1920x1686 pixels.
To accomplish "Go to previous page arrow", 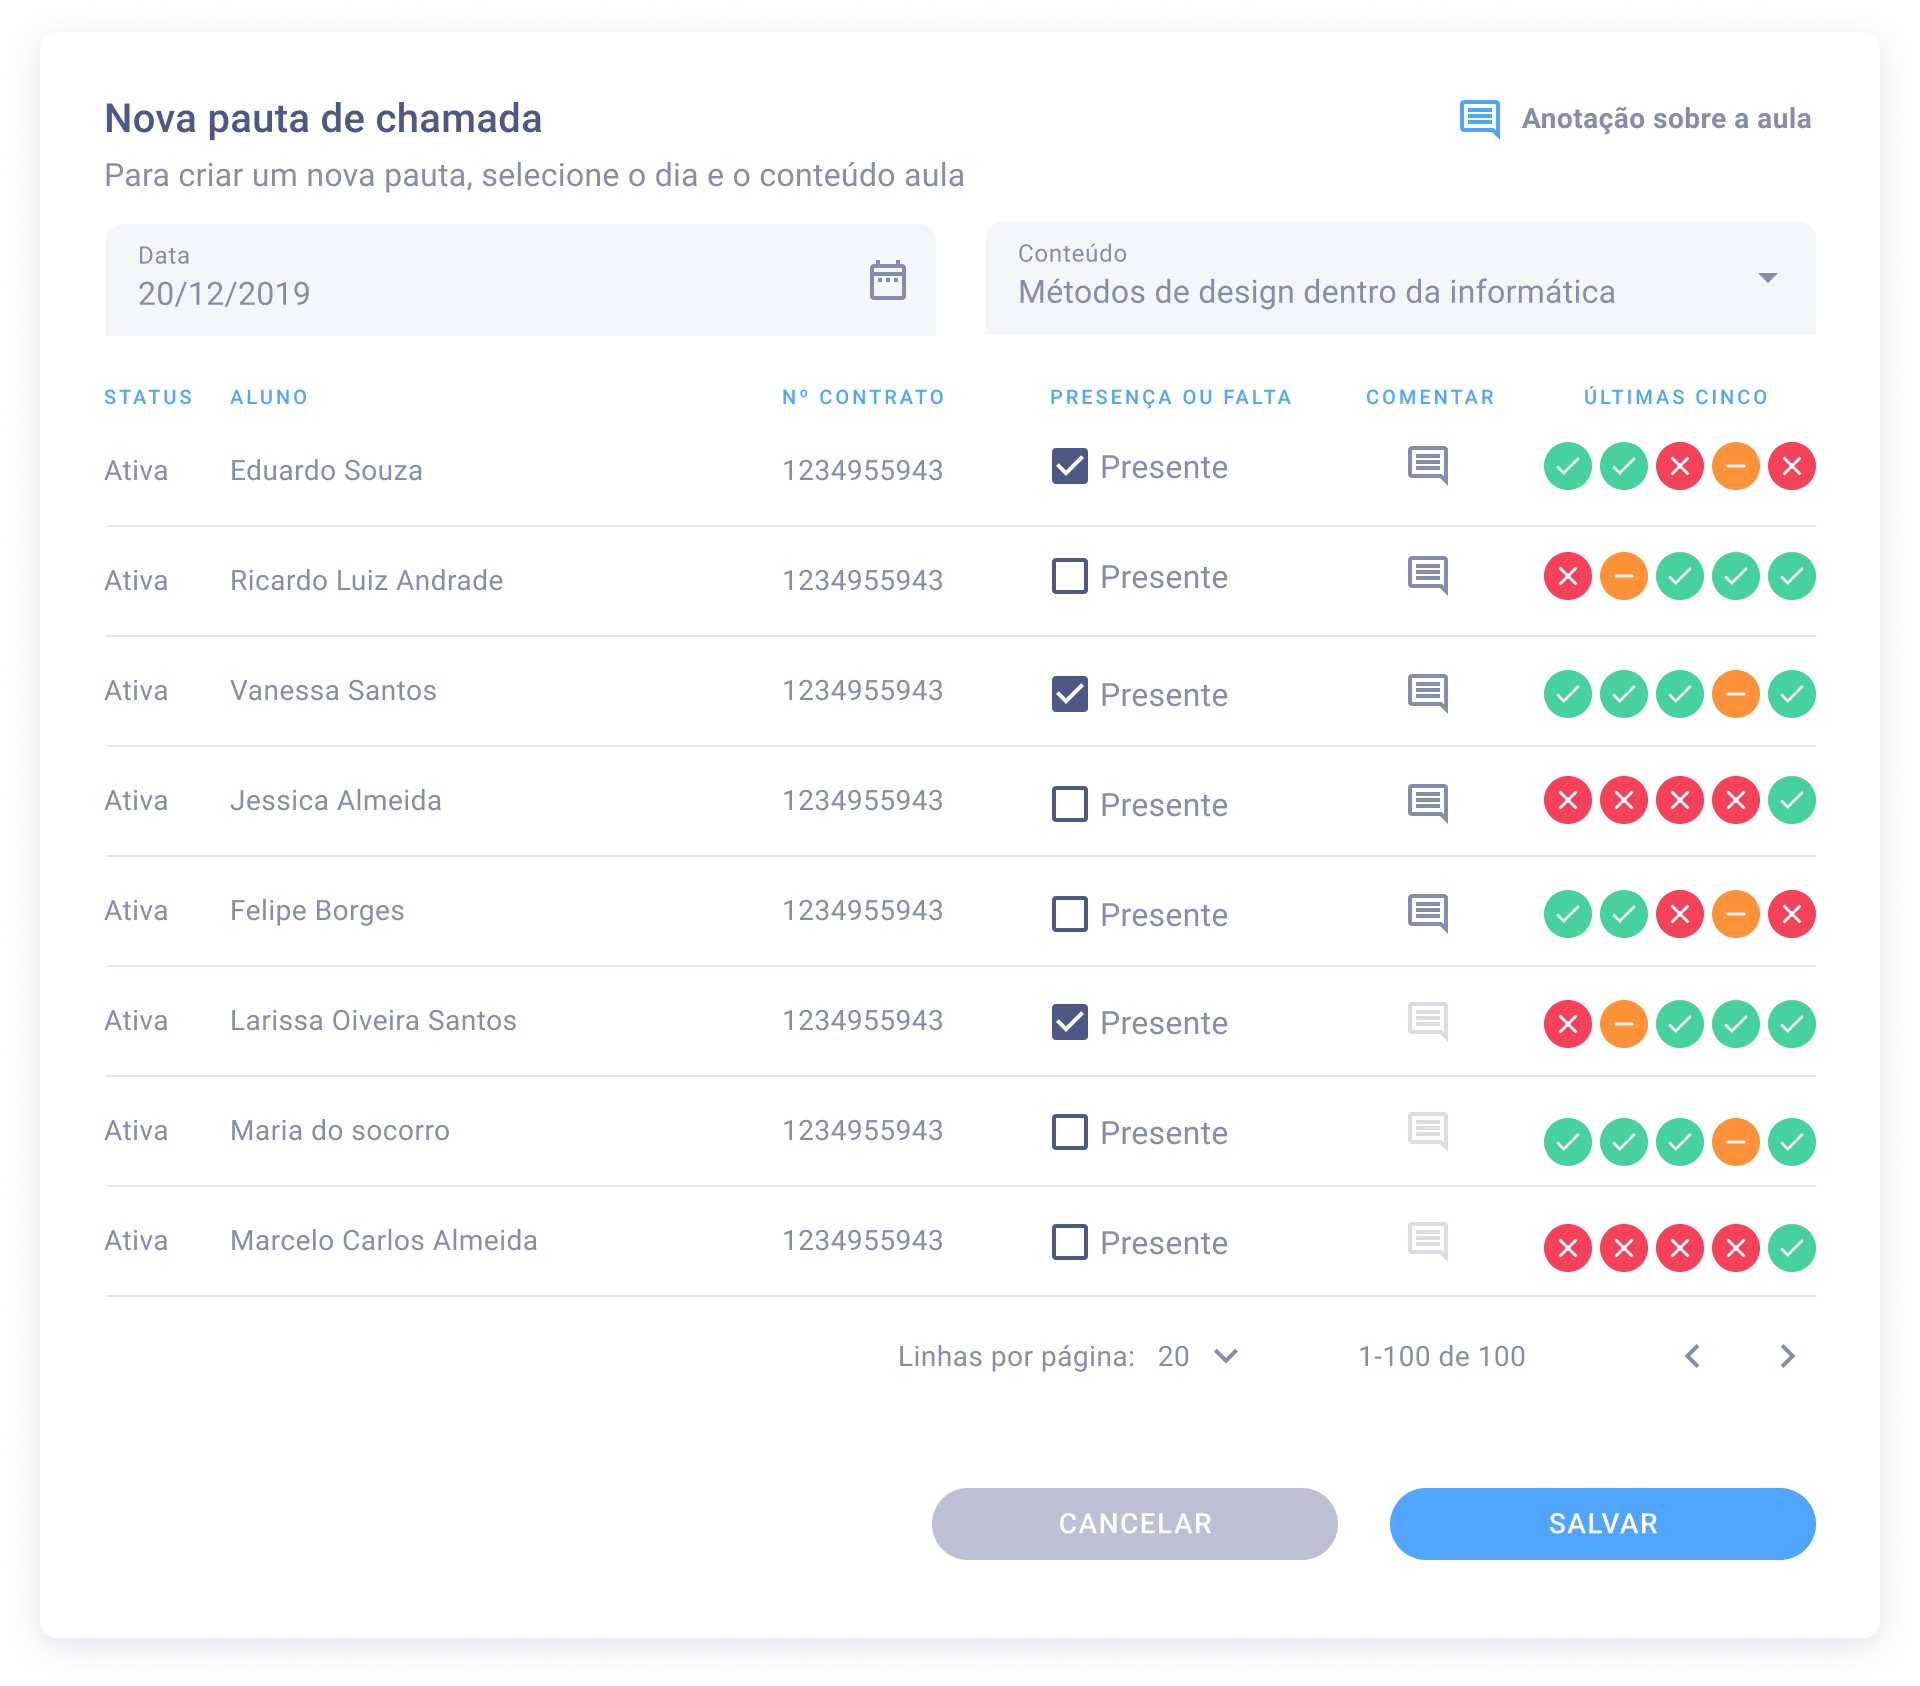I will coord(1692,1356).
